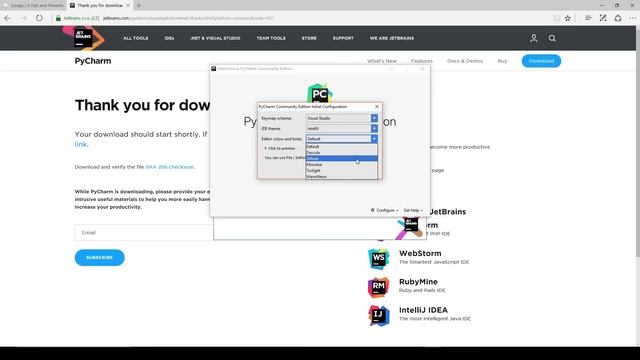Click the green padlock security icon
The width and height of the screenshot is (640, 360).
point(58,18)
